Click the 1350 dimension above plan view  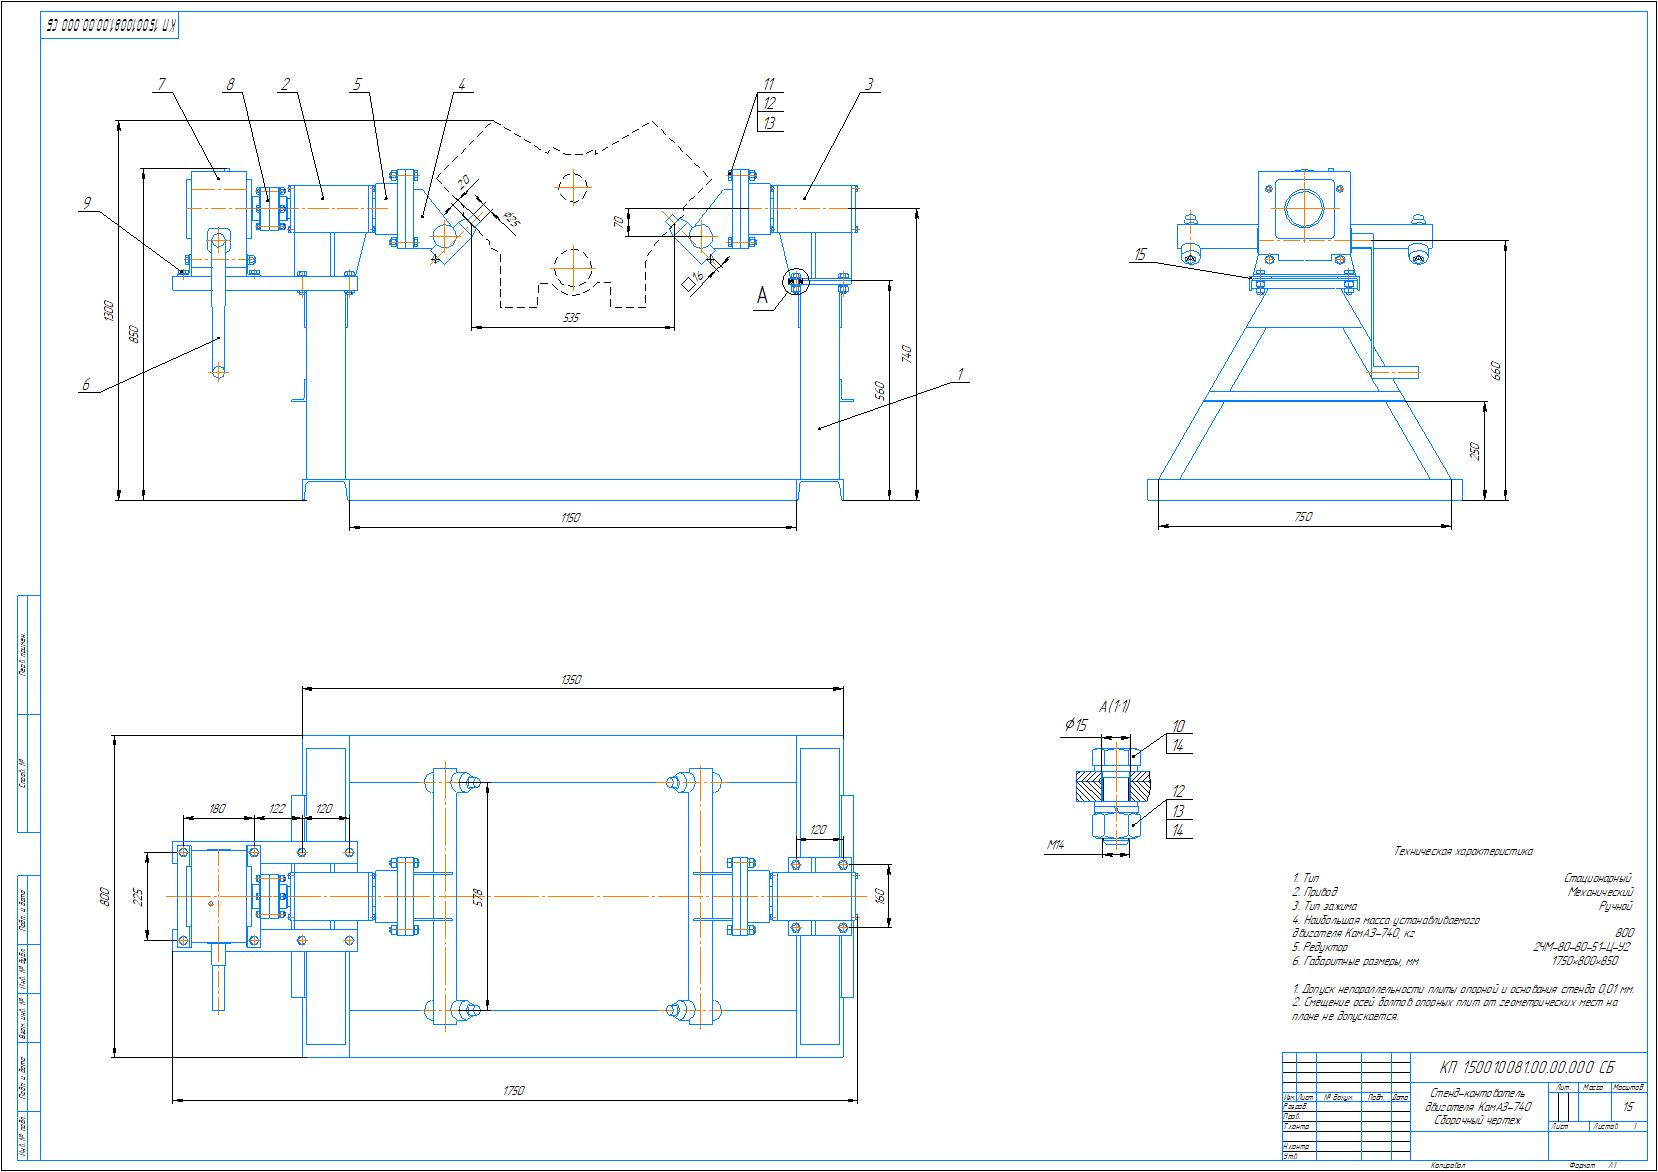tap(570, 679)
